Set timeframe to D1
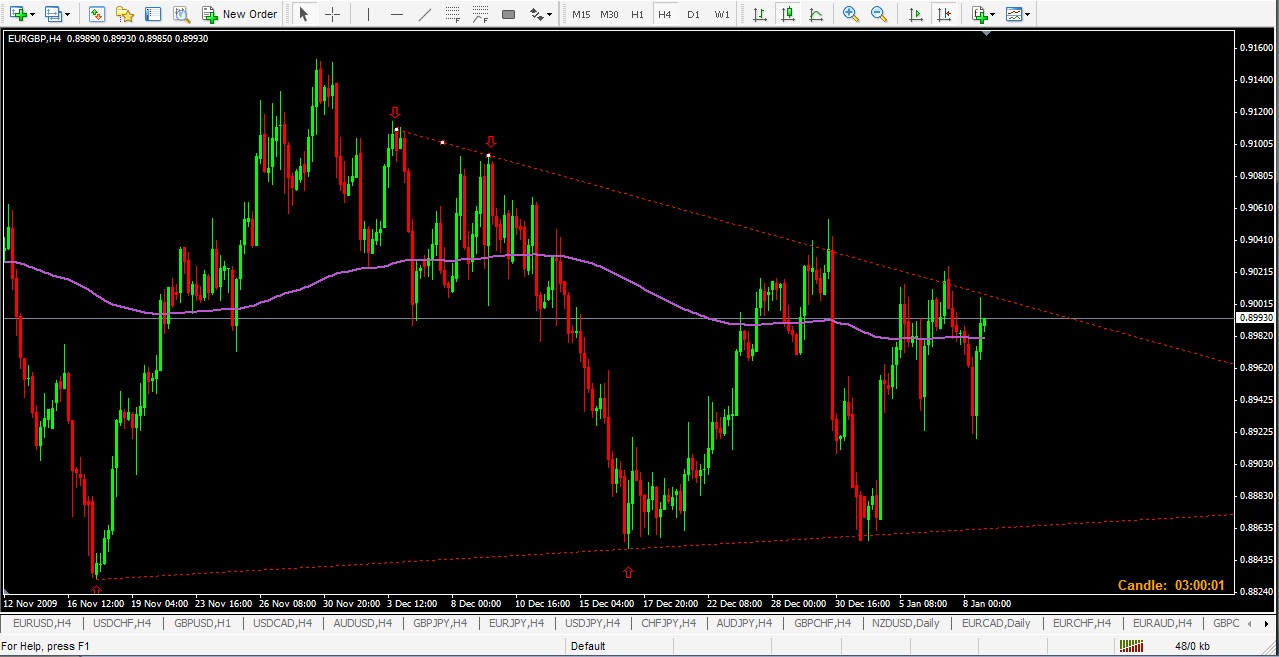This screenshot has height=657, width=1279. (x=693, y=14)
